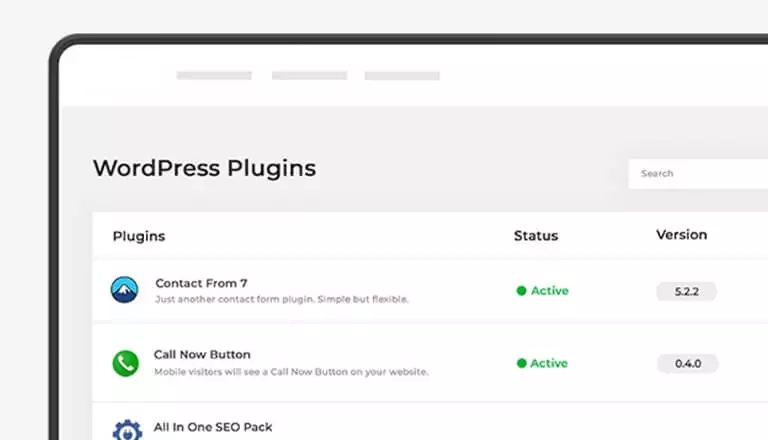This screenshot has height=440, width=768.
Task: Click the Contact From 7 mountain icon
Action: (124, 290)
